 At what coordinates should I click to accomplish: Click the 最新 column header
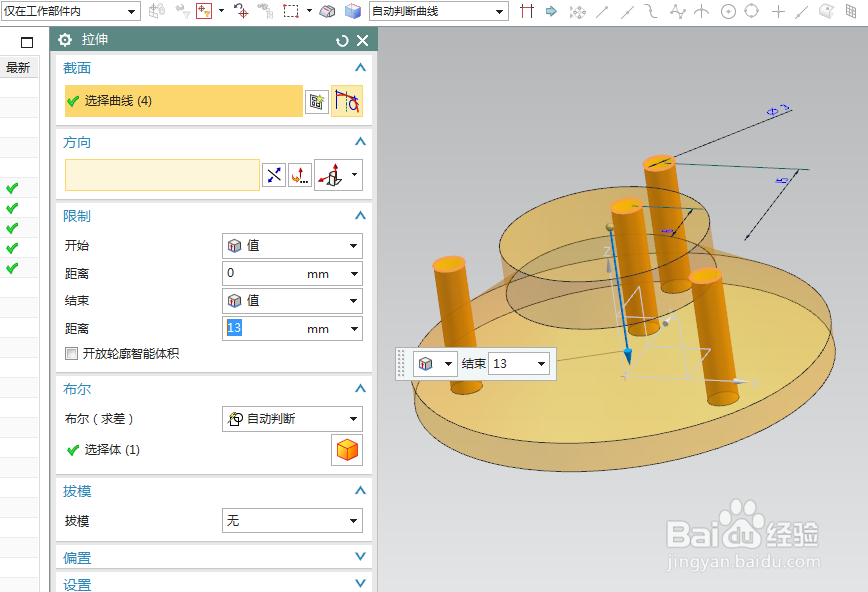(18, 68)
